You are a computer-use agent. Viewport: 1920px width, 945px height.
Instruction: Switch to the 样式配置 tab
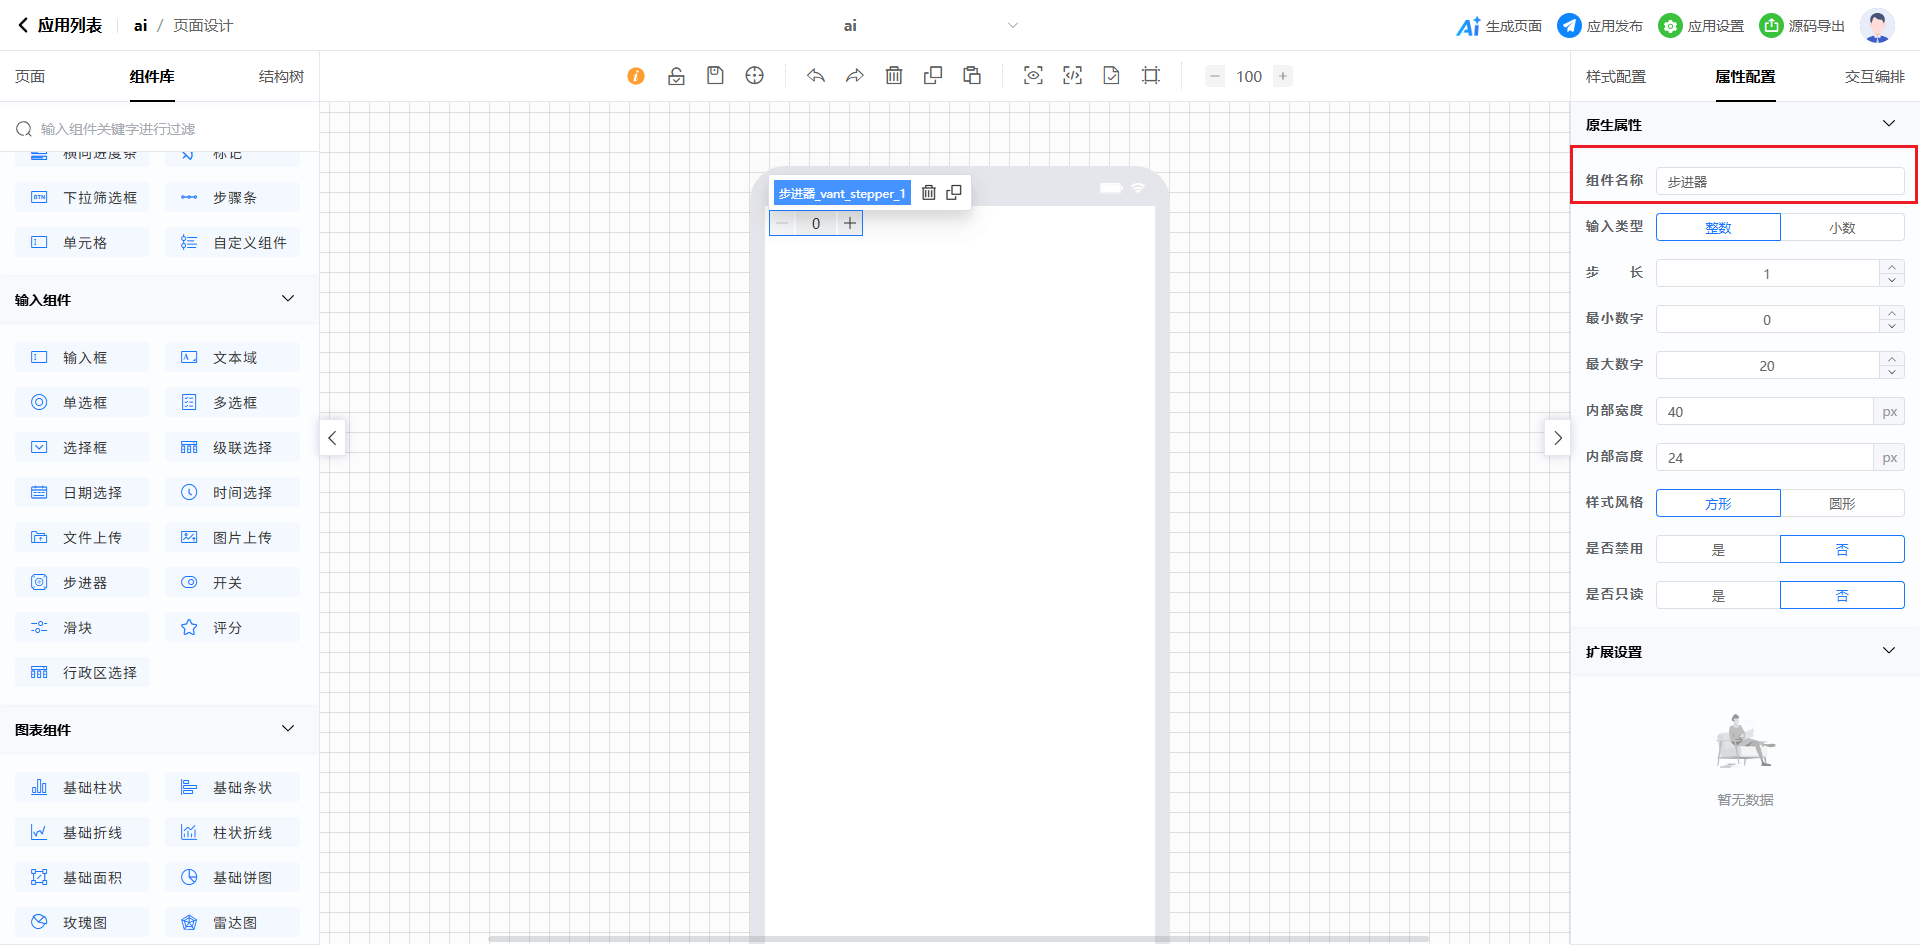pos(1615,77)
